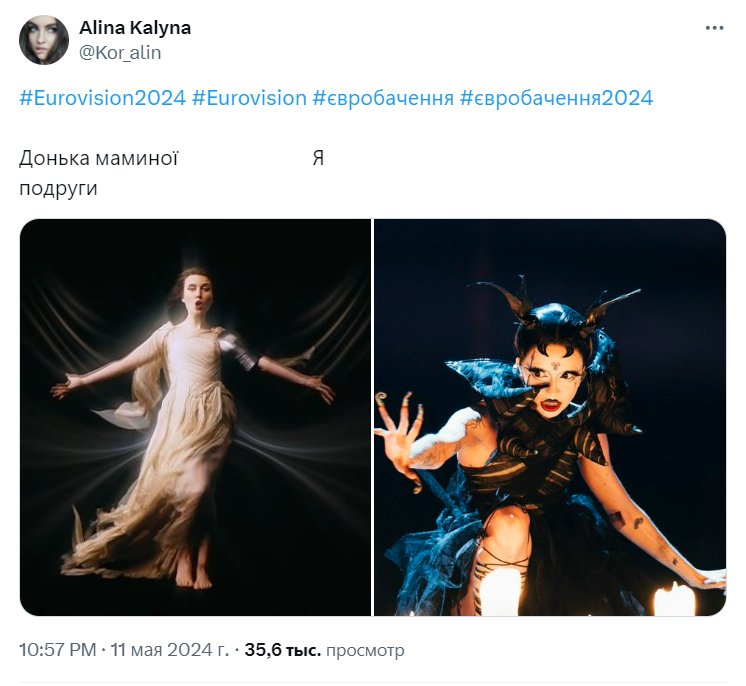Follow the #Eurovision hashtag link

[x=249, y=98]
